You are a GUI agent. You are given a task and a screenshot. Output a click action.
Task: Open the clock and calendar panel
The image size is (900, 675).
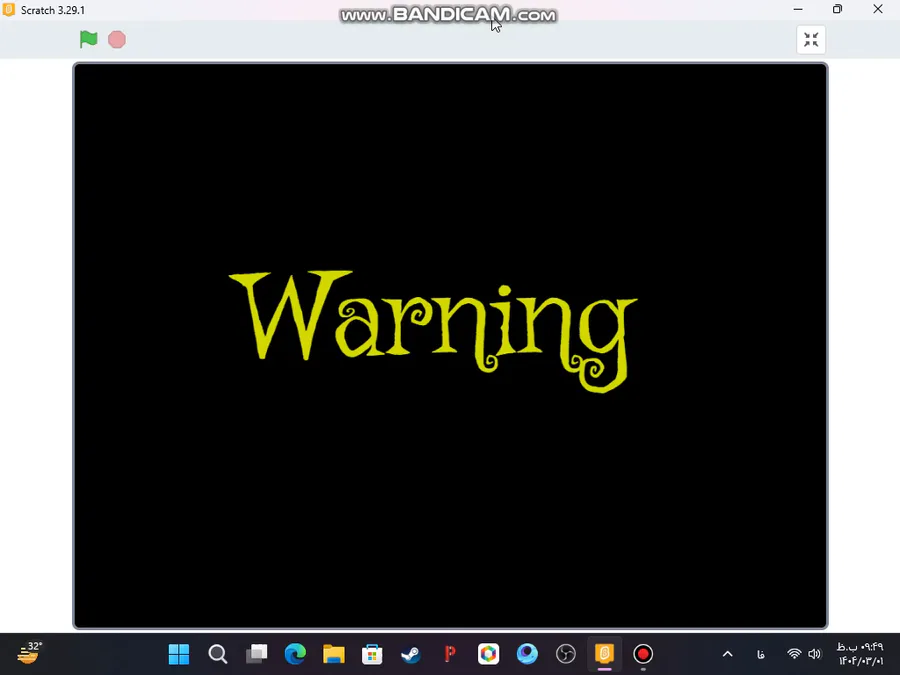click(860, 654)
